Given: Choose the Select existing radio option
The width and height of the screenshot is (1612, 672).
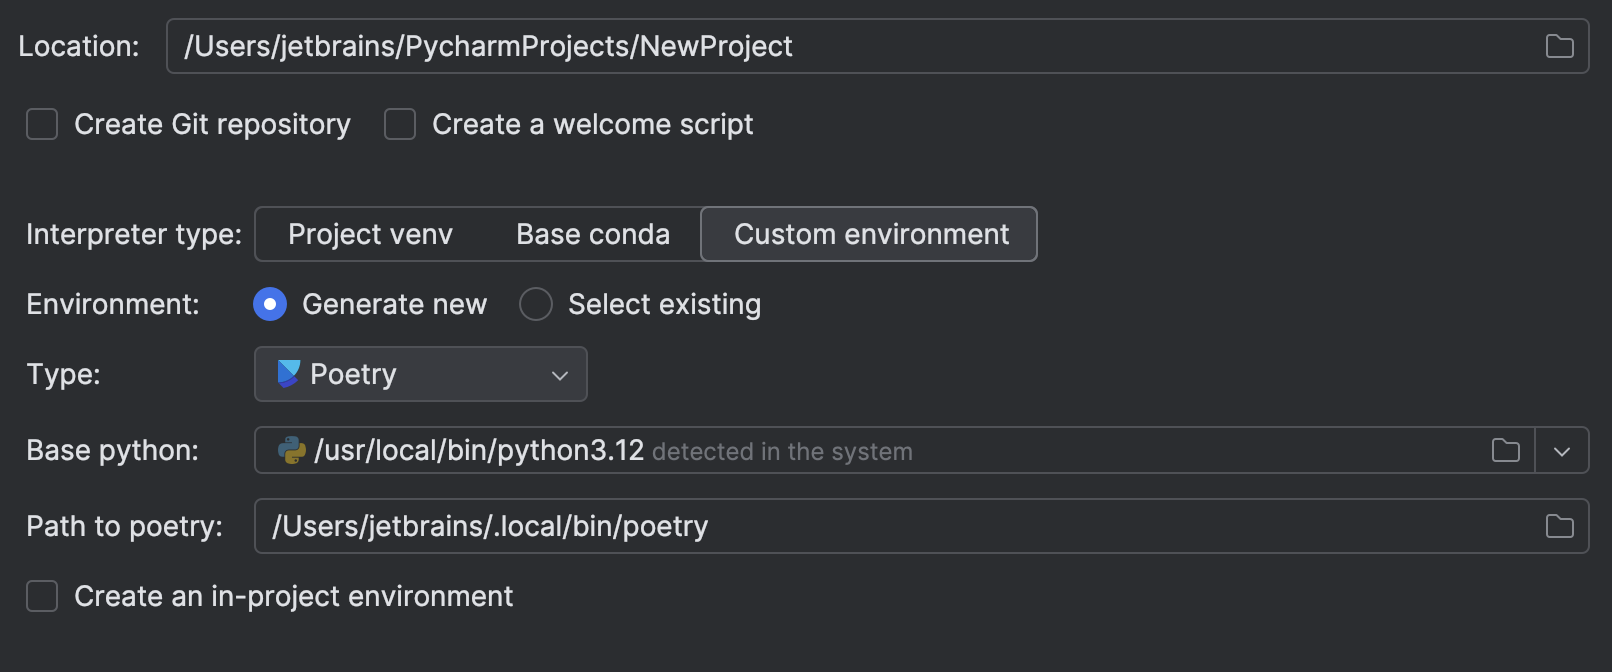Looking at the screenshot, I should [536, 304].
